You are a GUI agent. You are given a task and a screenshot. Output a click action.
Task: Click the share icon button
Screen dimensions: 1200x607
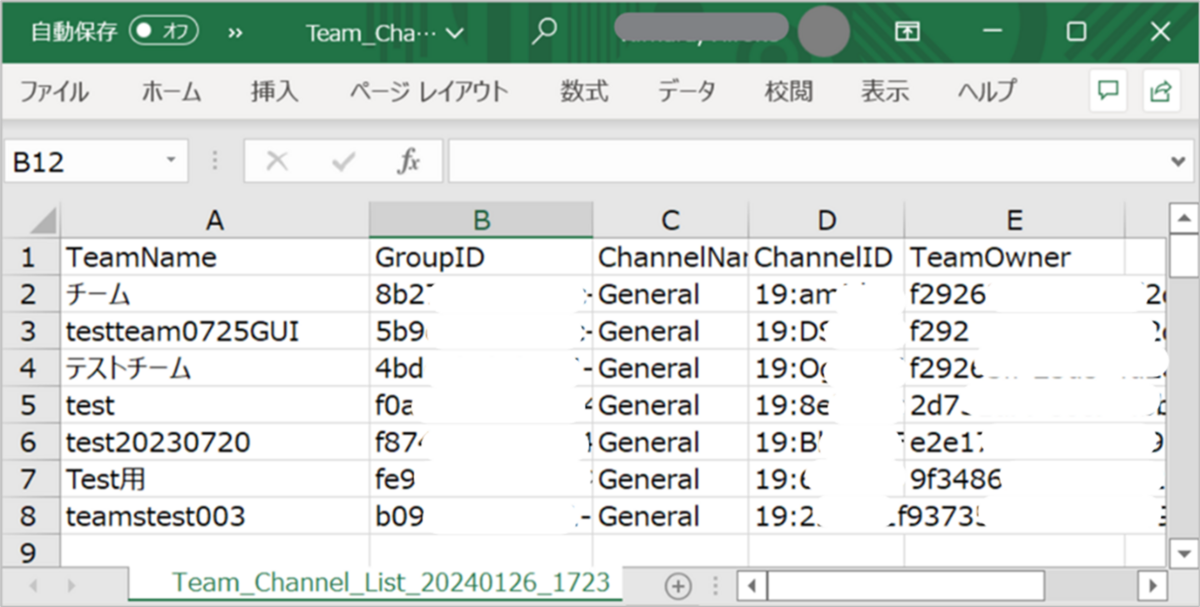pyautogui.click(x=1160, y=91)
